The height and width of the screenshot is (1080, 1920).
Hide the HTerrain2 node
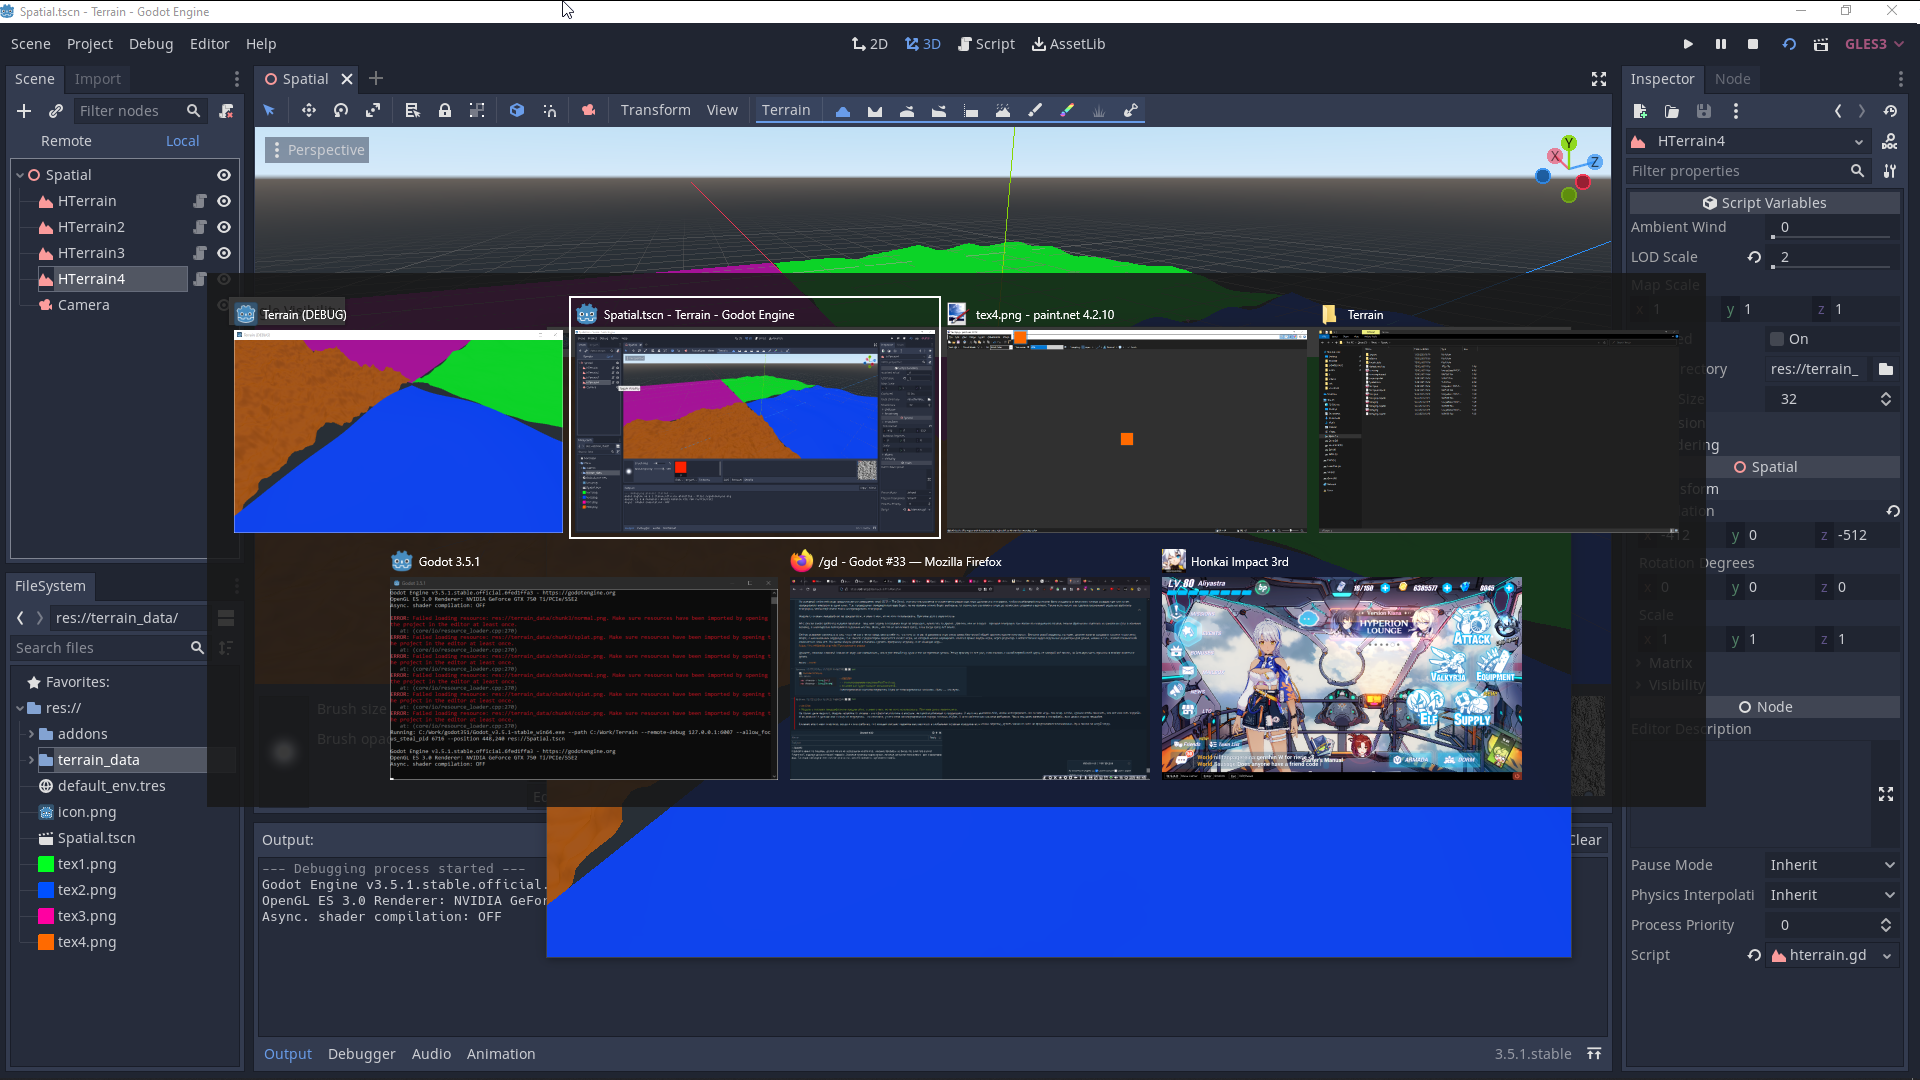pos(224,227)
